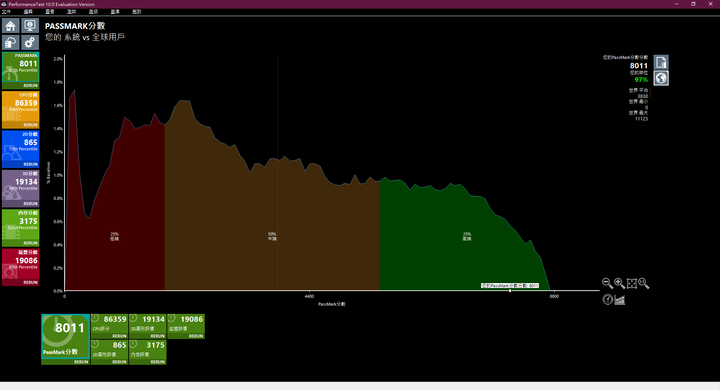
Task: Click the world maximum value 11125
Action: (x=641, y=119)
